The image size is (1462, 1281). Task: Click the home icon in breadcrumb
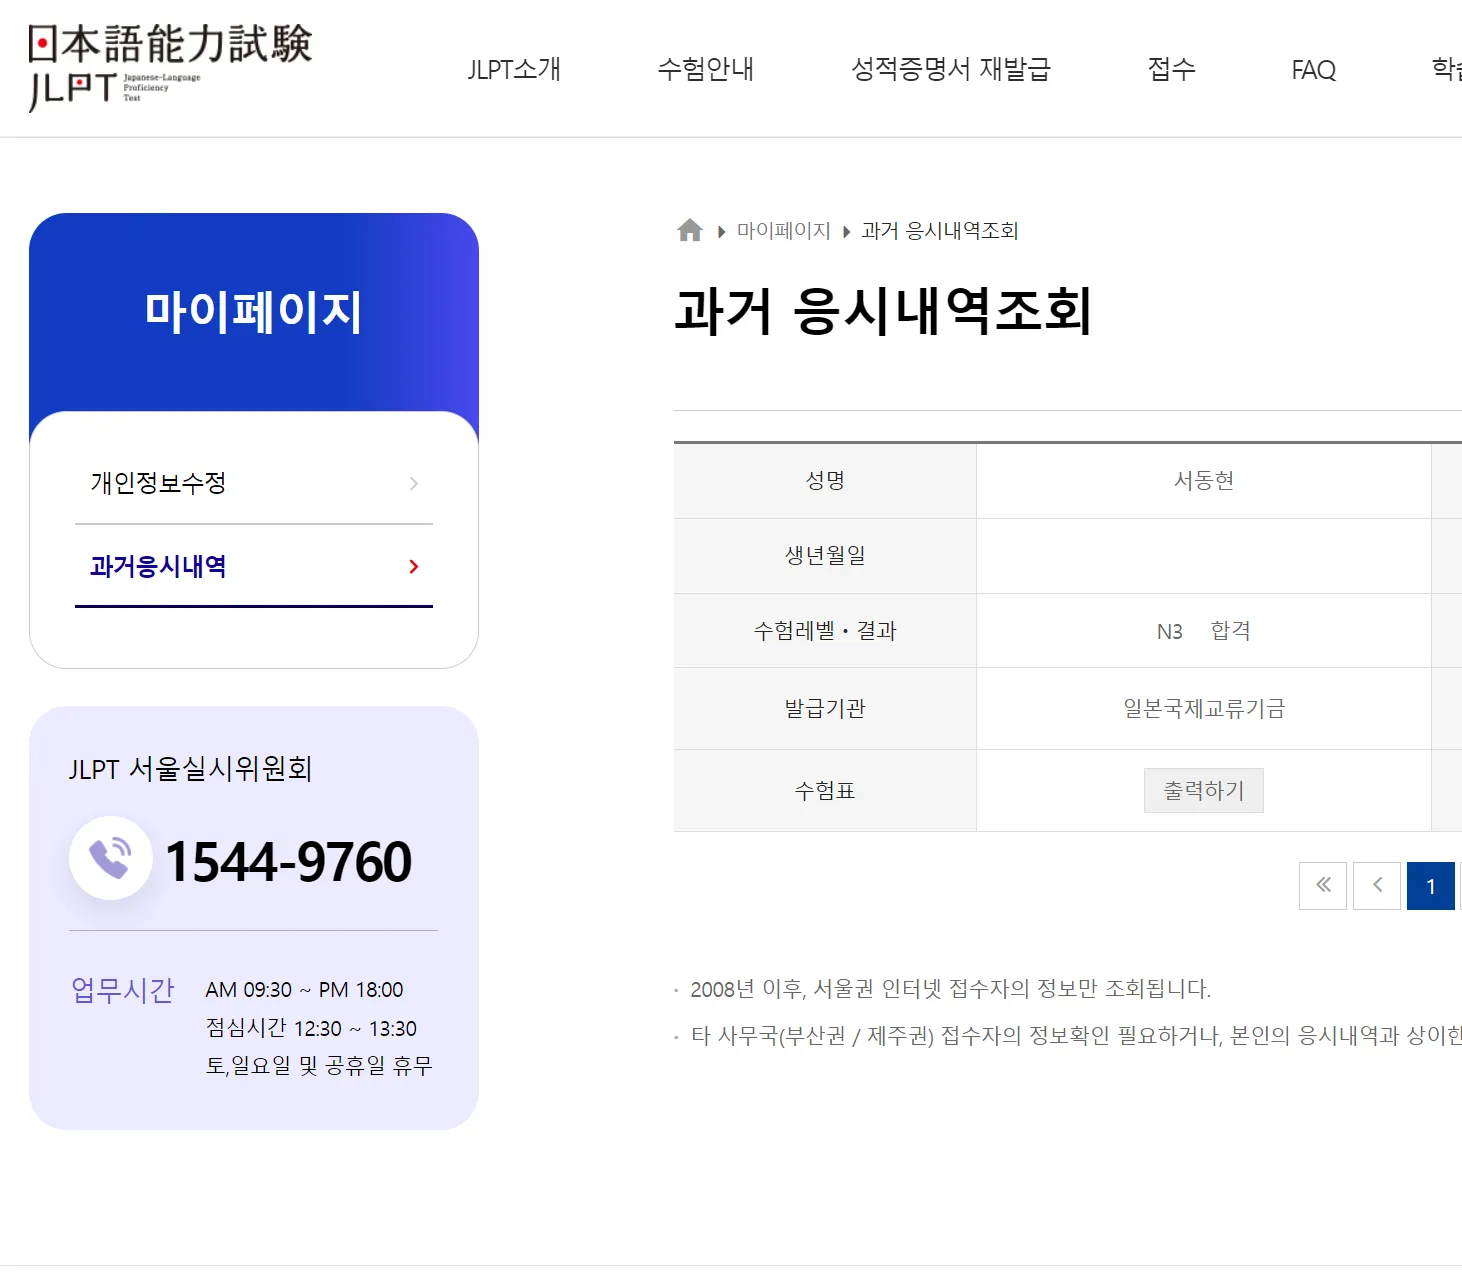(x=690, y=231)
